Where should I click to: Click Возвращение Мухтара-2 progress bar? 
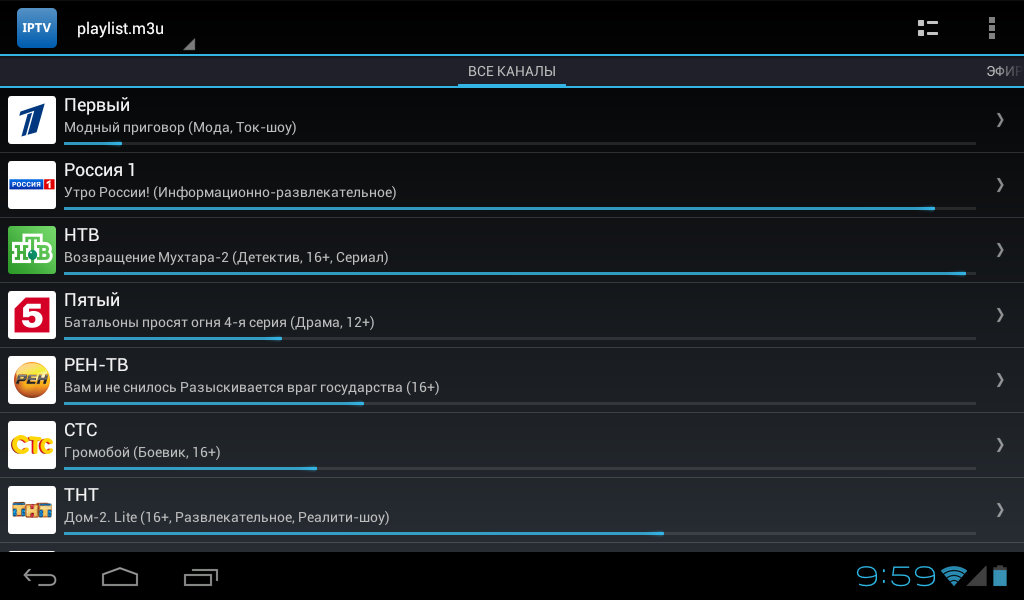click(x=520, y=274)
